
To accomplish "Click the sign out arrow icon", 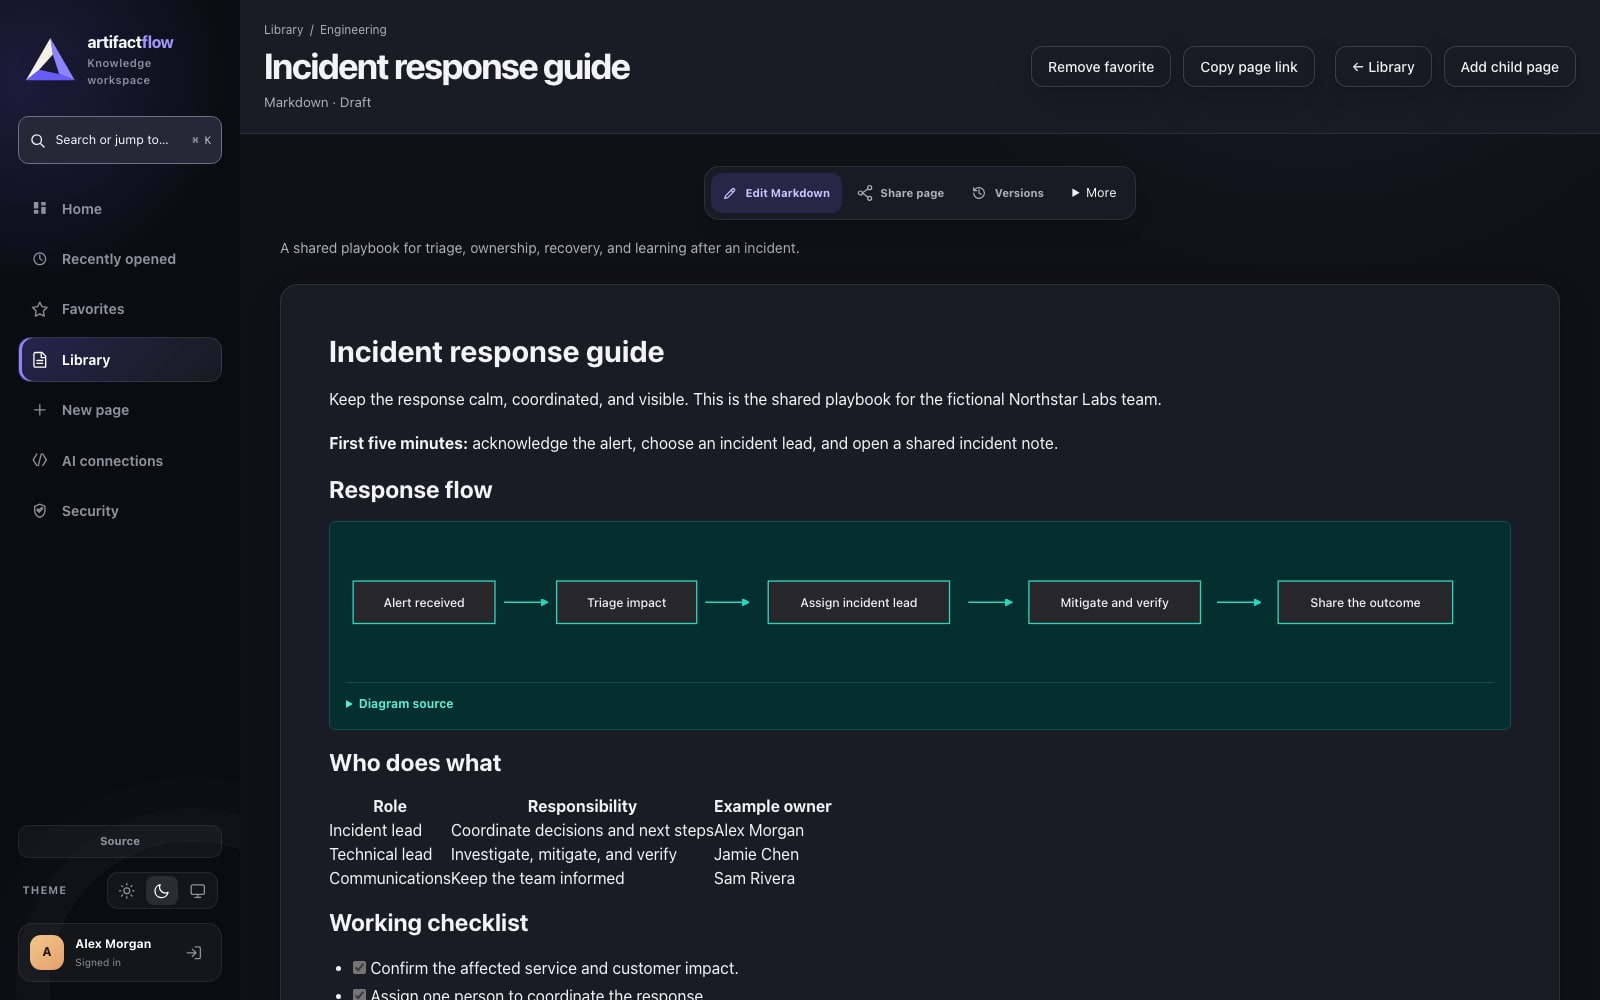I will click(x=194, y=953).
